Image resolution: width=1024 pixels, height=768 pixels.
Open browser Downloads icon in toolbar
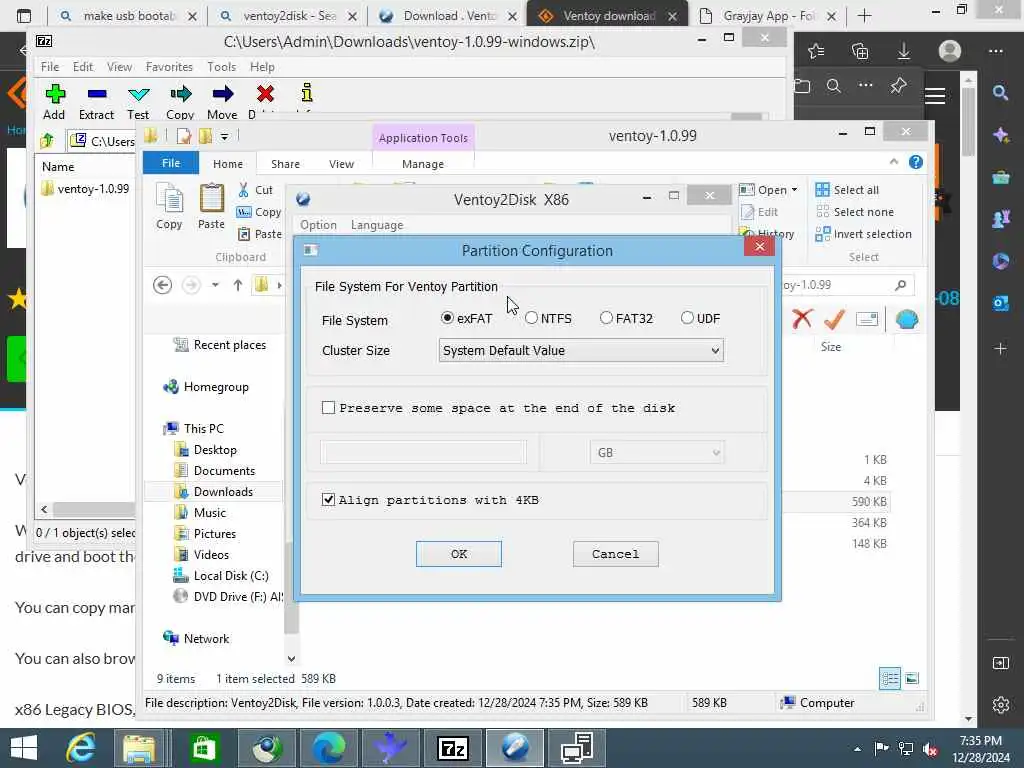click(904, 51)
